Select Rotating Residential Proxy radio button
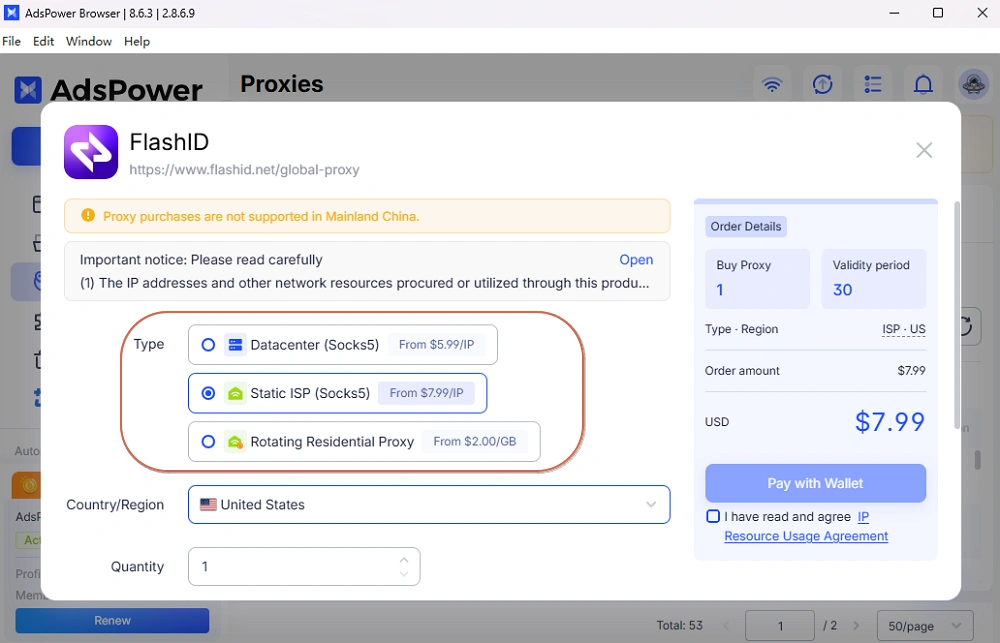Image resolution: width=1000 pixels, height=643 pixels. pos(208,441)
